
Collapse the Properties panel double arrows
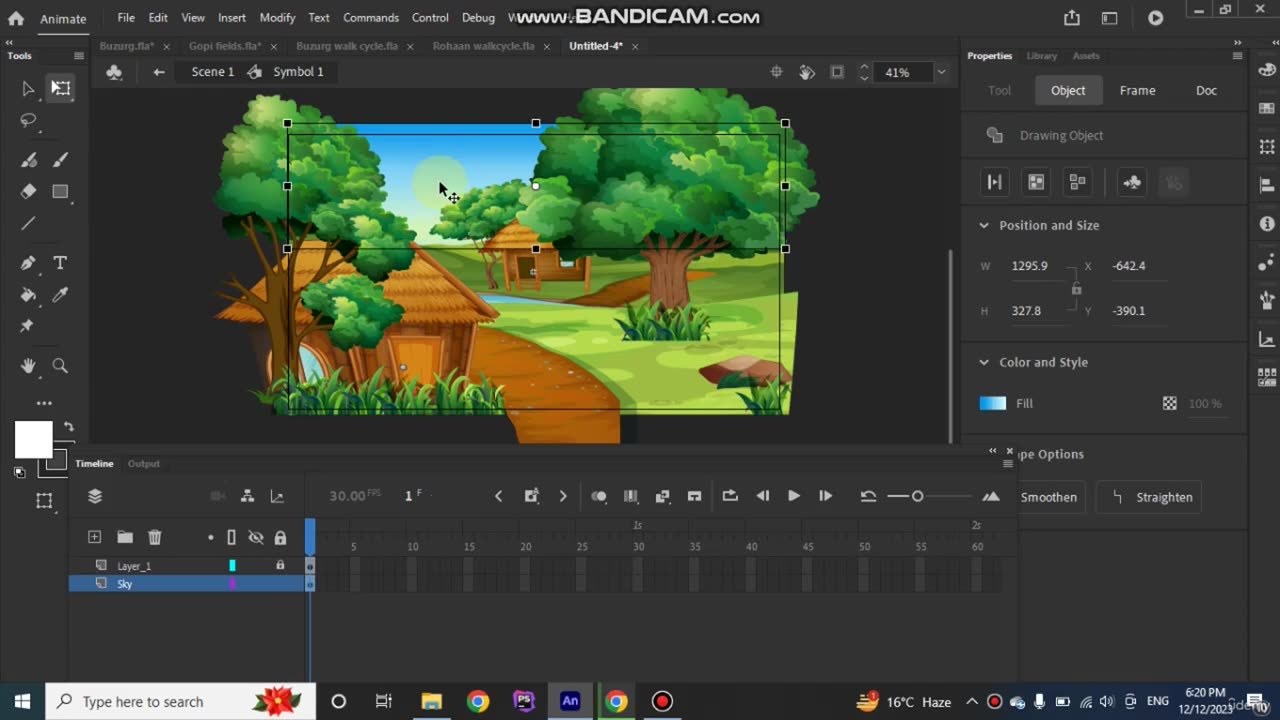tap(1237, 43)
